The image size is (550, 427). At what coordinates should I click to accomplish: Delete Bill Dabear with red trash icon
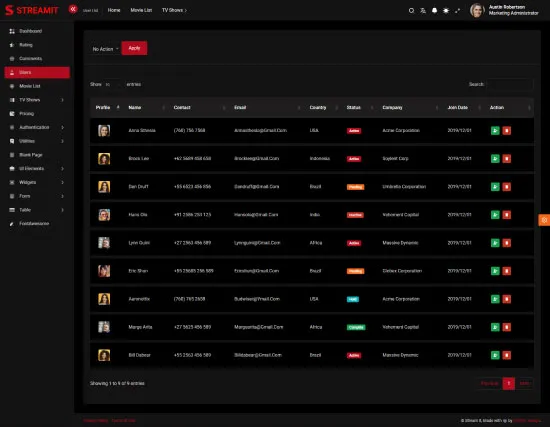[x=507, y=355]
